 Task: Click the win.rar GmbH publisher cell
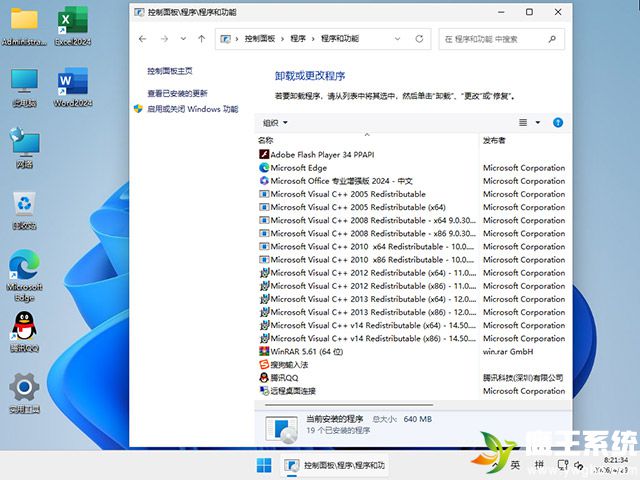[x=508, y=351]
